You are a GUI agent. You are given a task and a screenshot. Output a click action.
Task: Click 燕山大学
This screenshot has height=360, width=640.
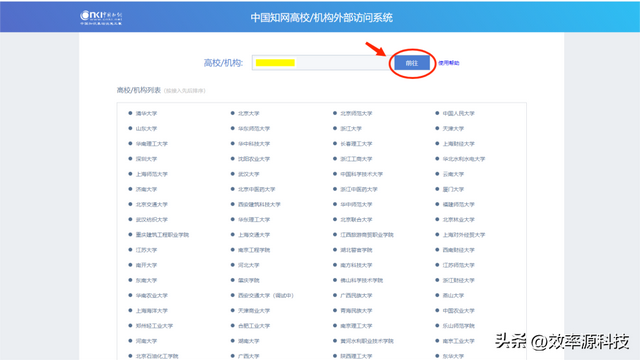[x=453, y=296]
